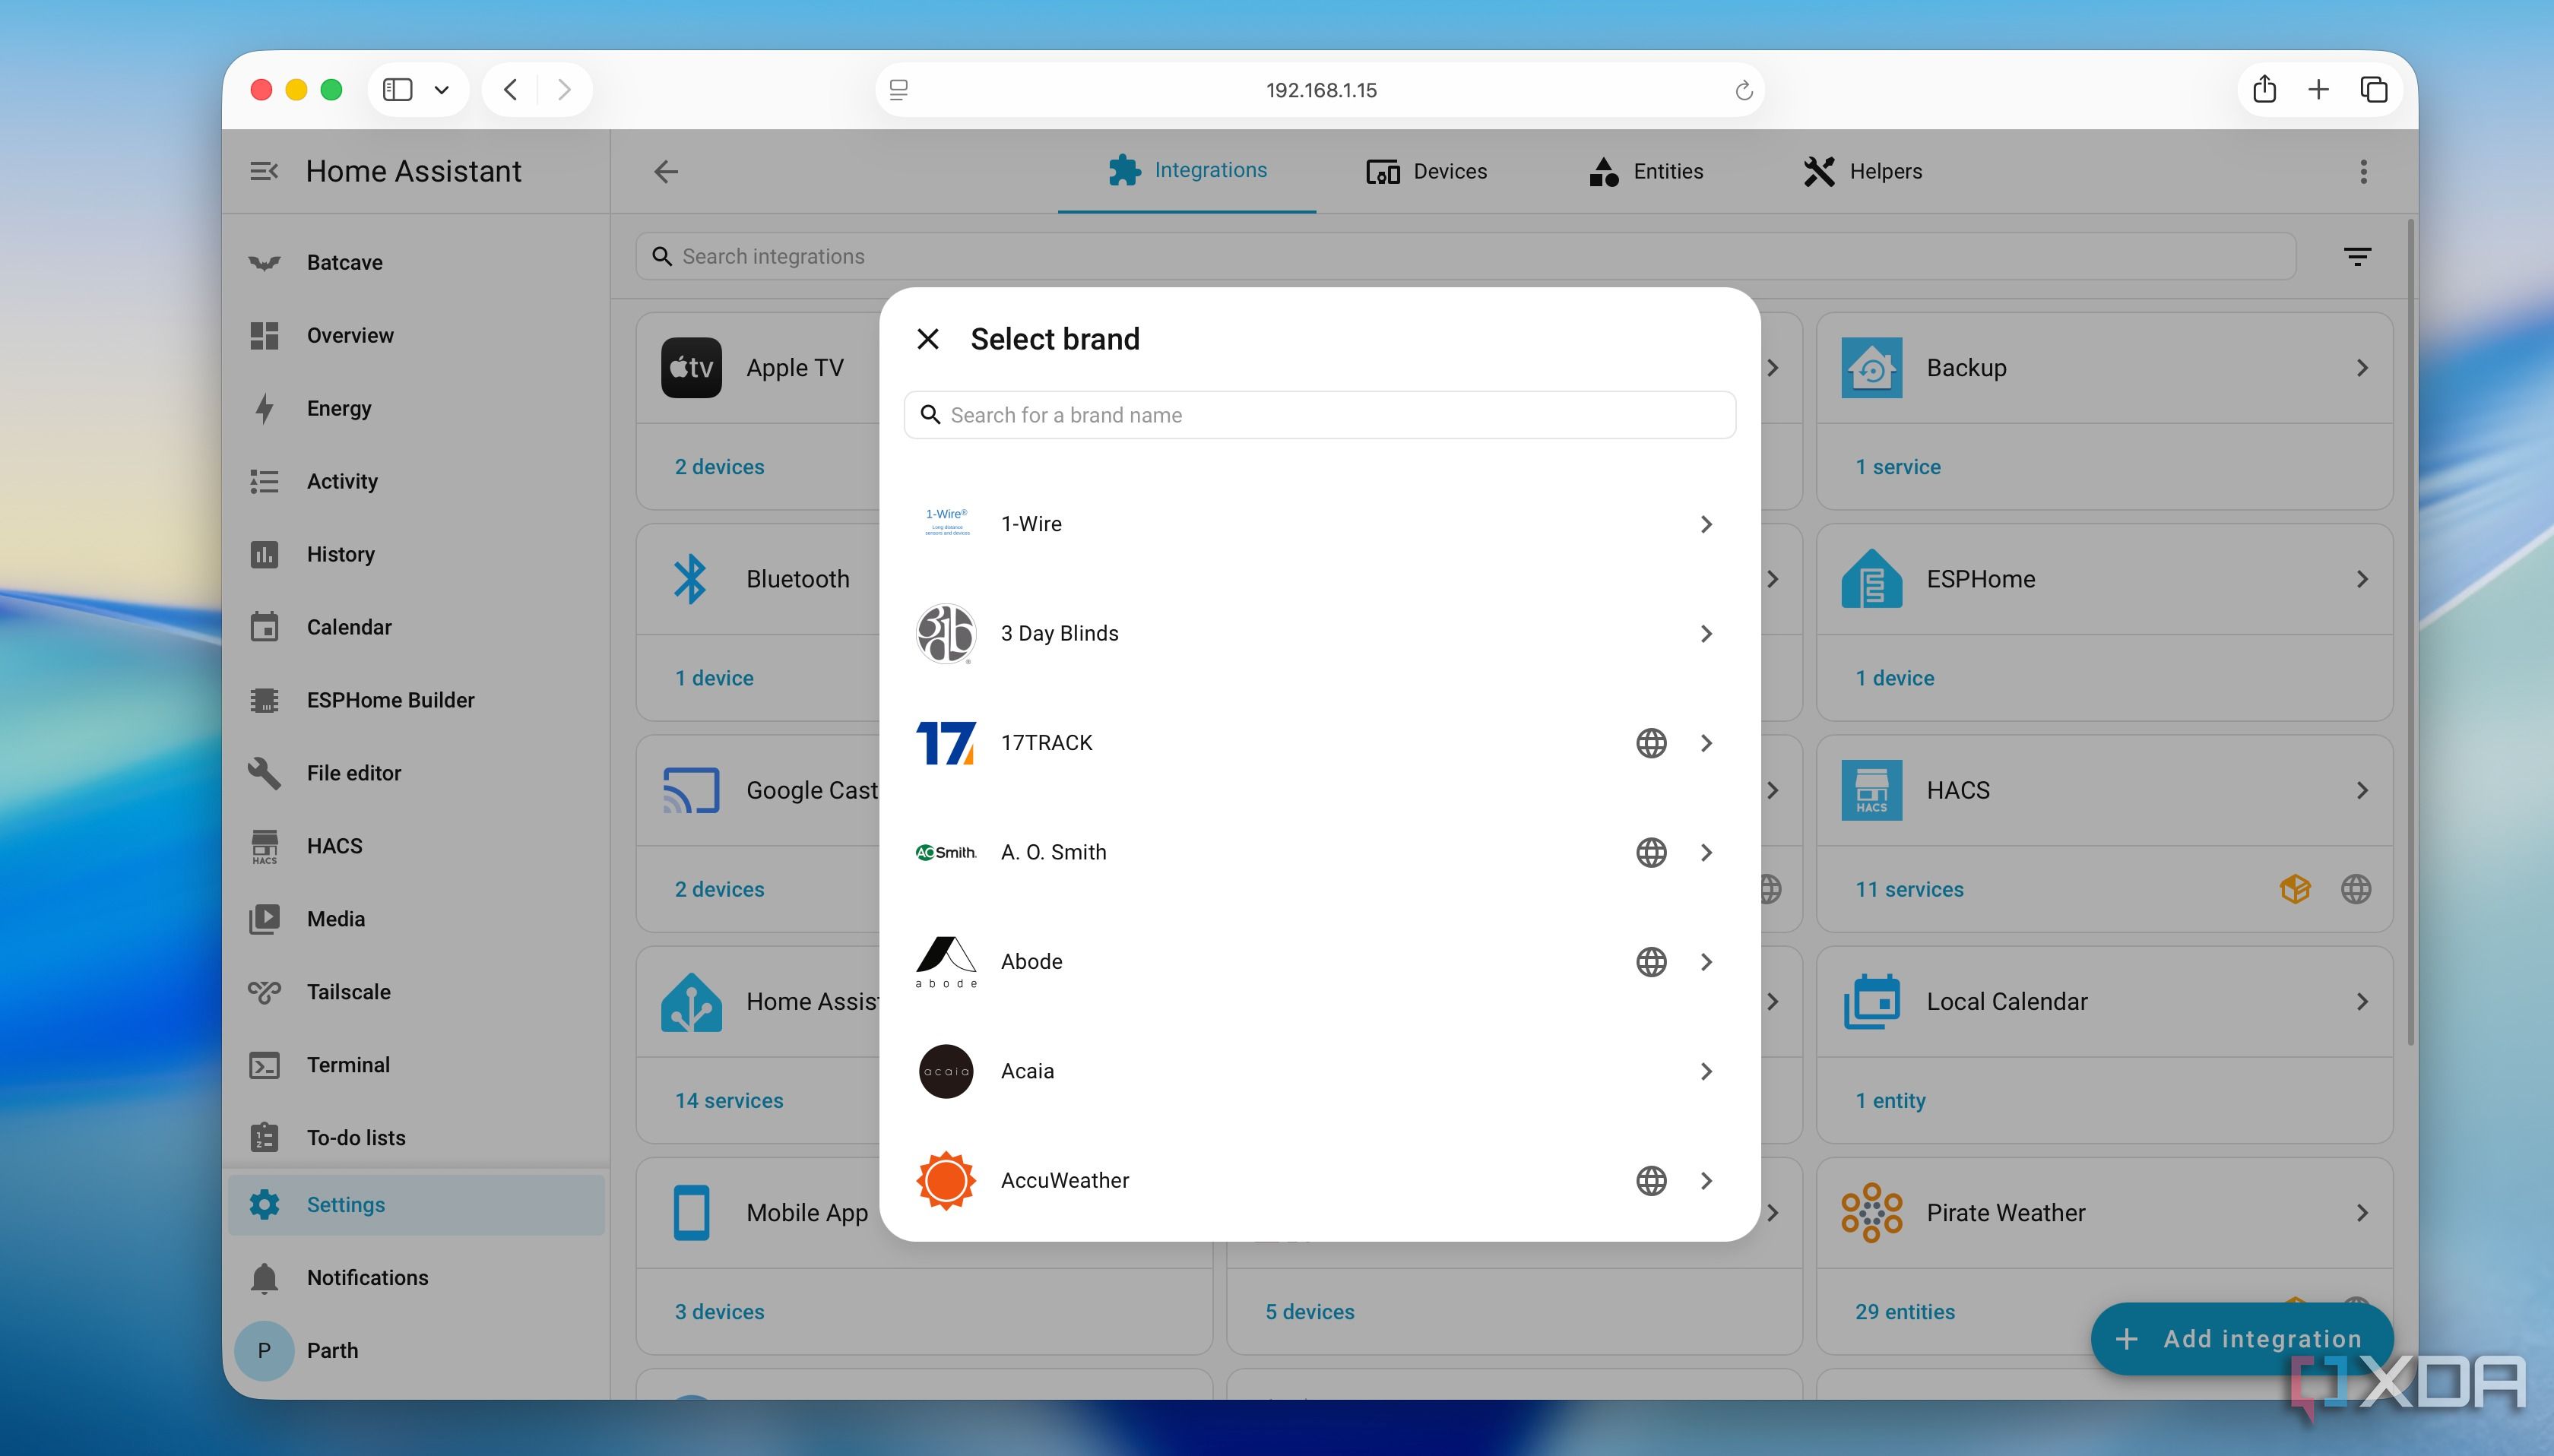Open Tailscale in the sidebar

416,992
